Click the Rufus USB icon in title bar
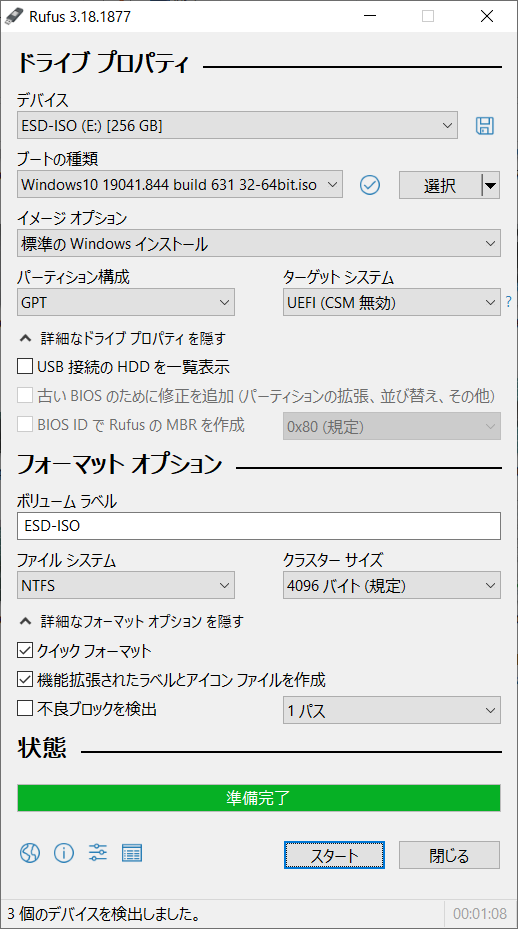This screenshot has width=518, height=929. (x=13, y=16)
